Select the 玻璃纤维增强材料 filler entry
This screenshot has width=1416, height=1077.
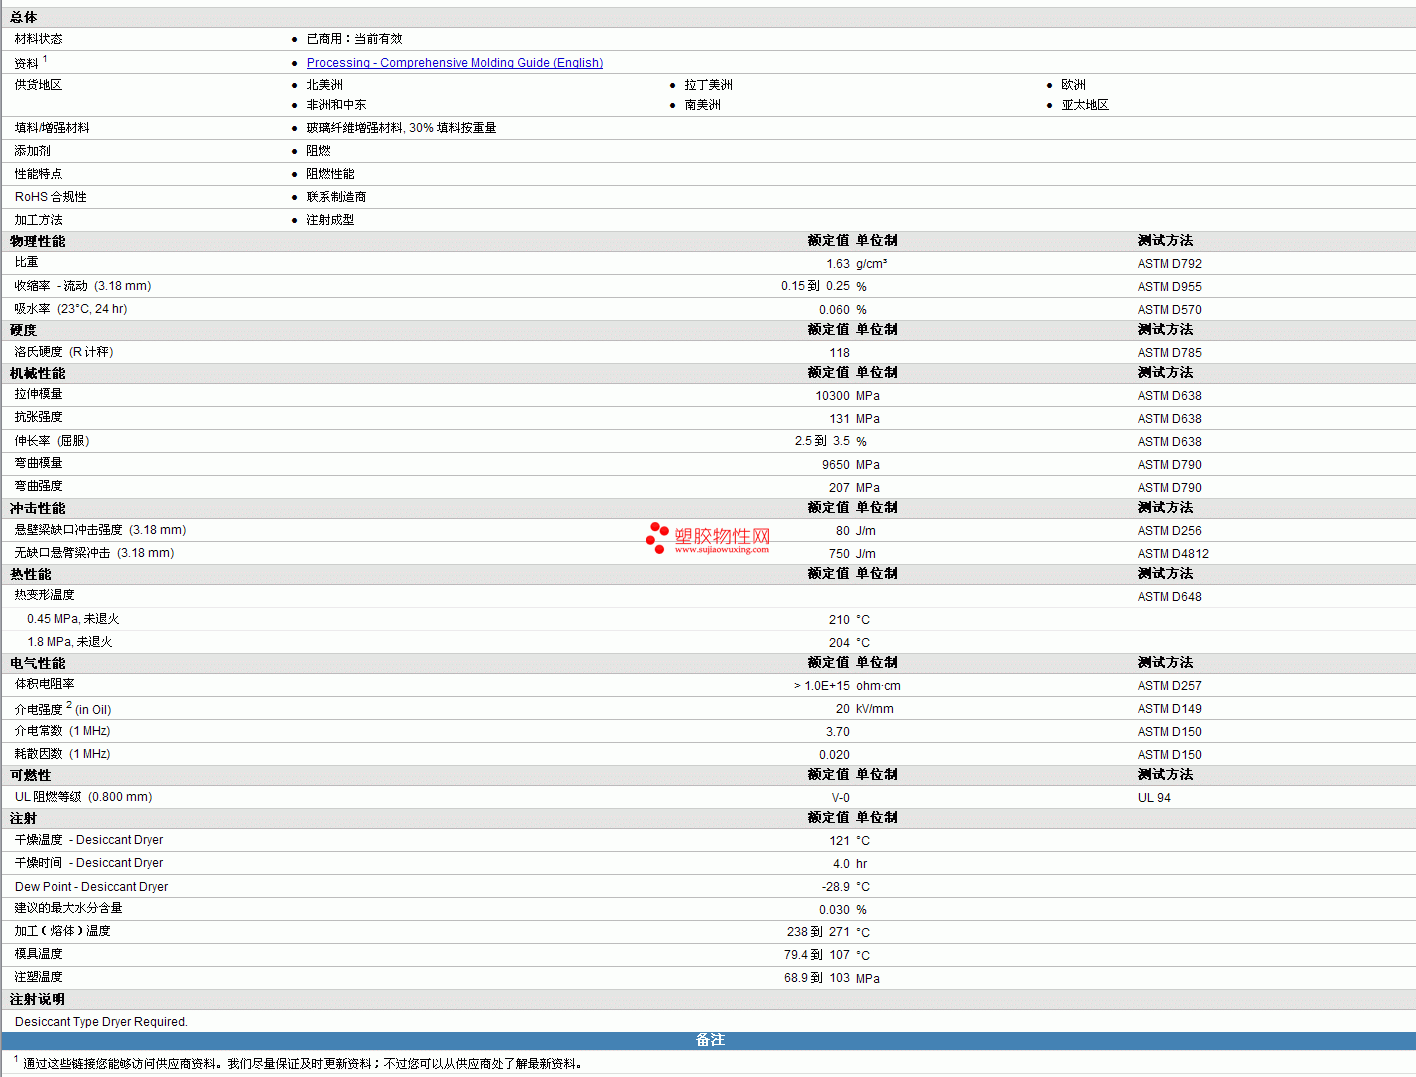[401, 128]
